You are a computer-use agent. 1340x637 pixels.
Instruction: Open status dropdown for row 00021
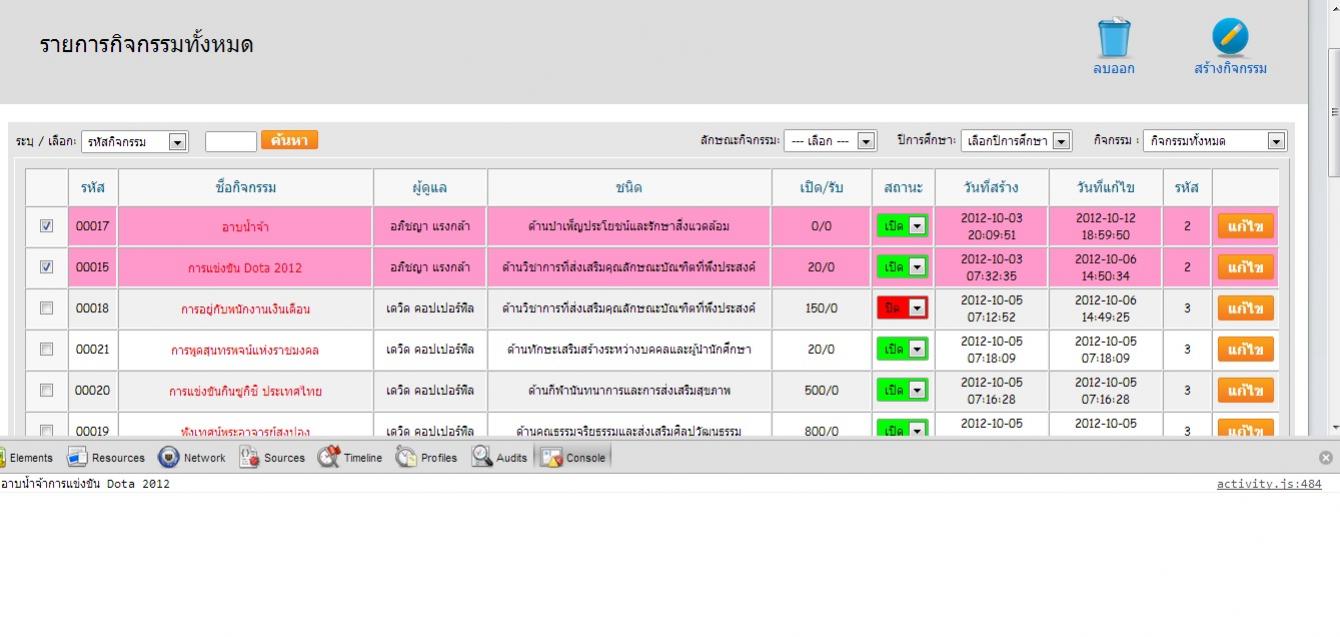902,349
